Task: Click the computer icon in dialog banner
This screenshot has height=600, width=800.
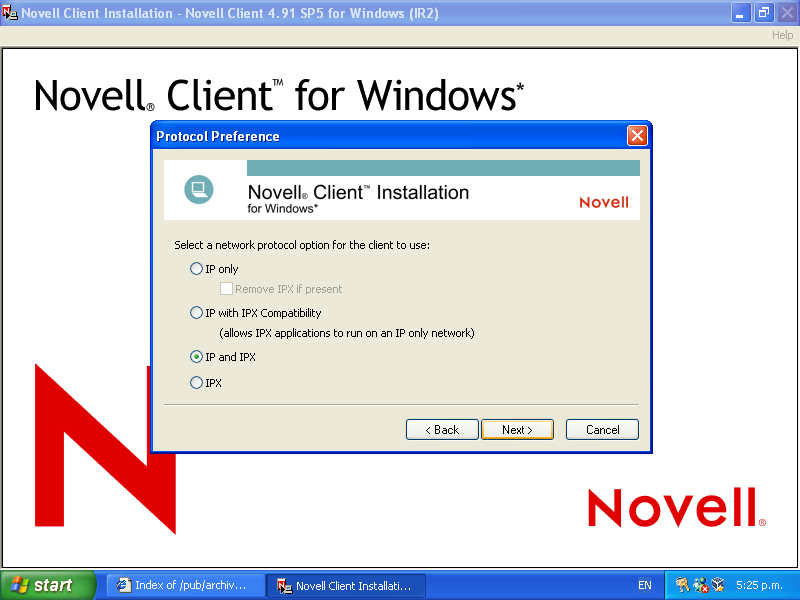Action: pos(198,190)
